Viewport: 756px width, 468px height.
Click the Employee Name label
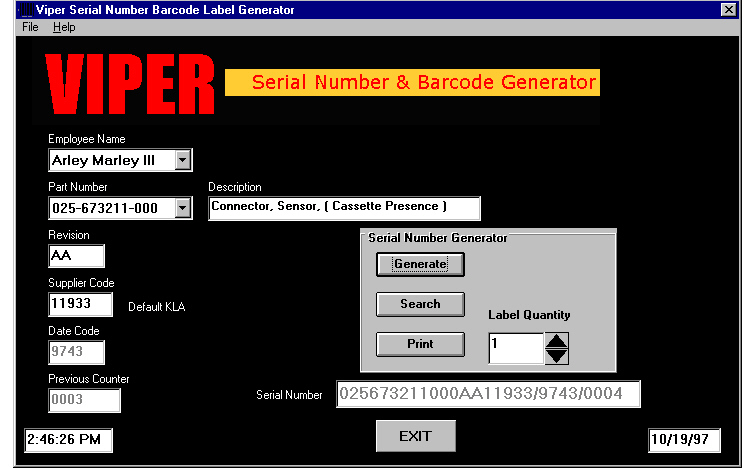pyautogui.click(x=87, y=139)
